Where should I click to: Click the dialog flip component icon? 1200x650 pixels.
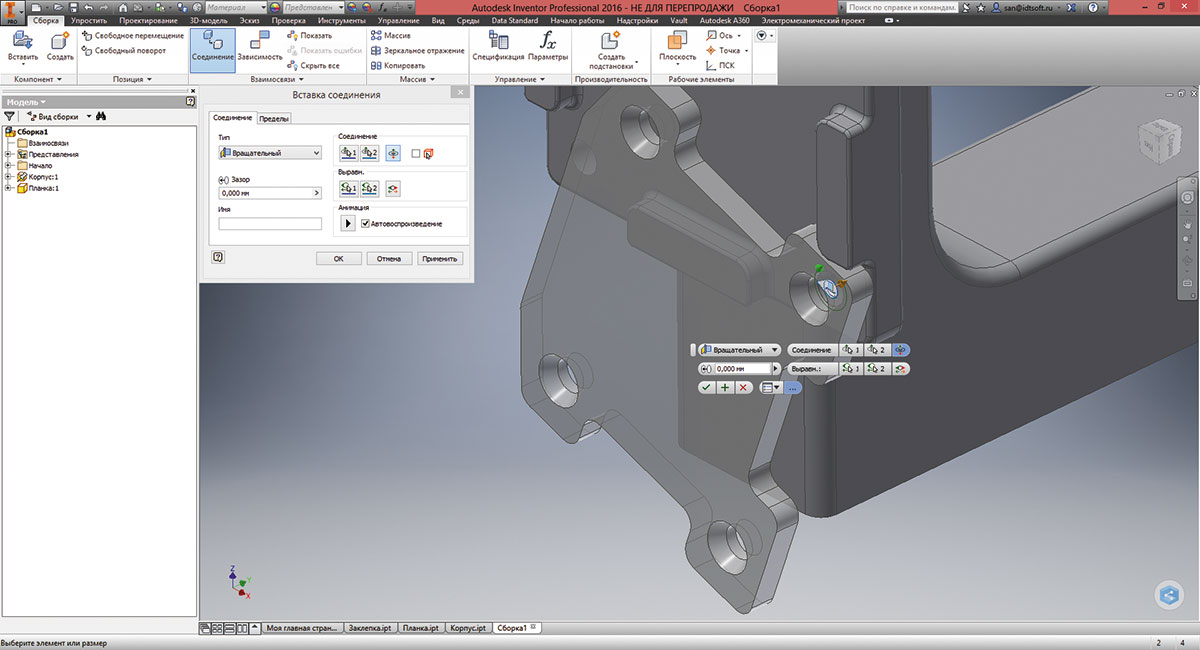point(393,153)
